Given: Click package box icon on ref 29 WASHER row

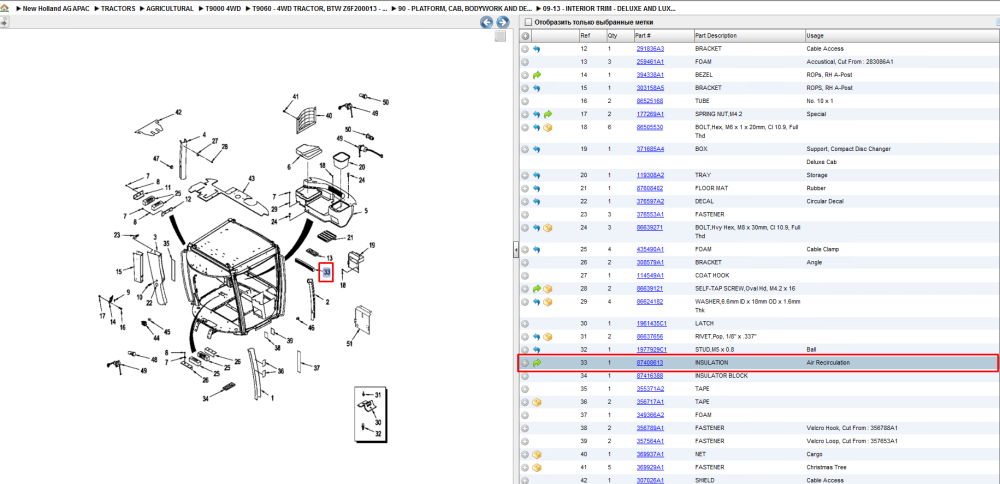Looking at the screenshot, I should click(x=548, y=302).
